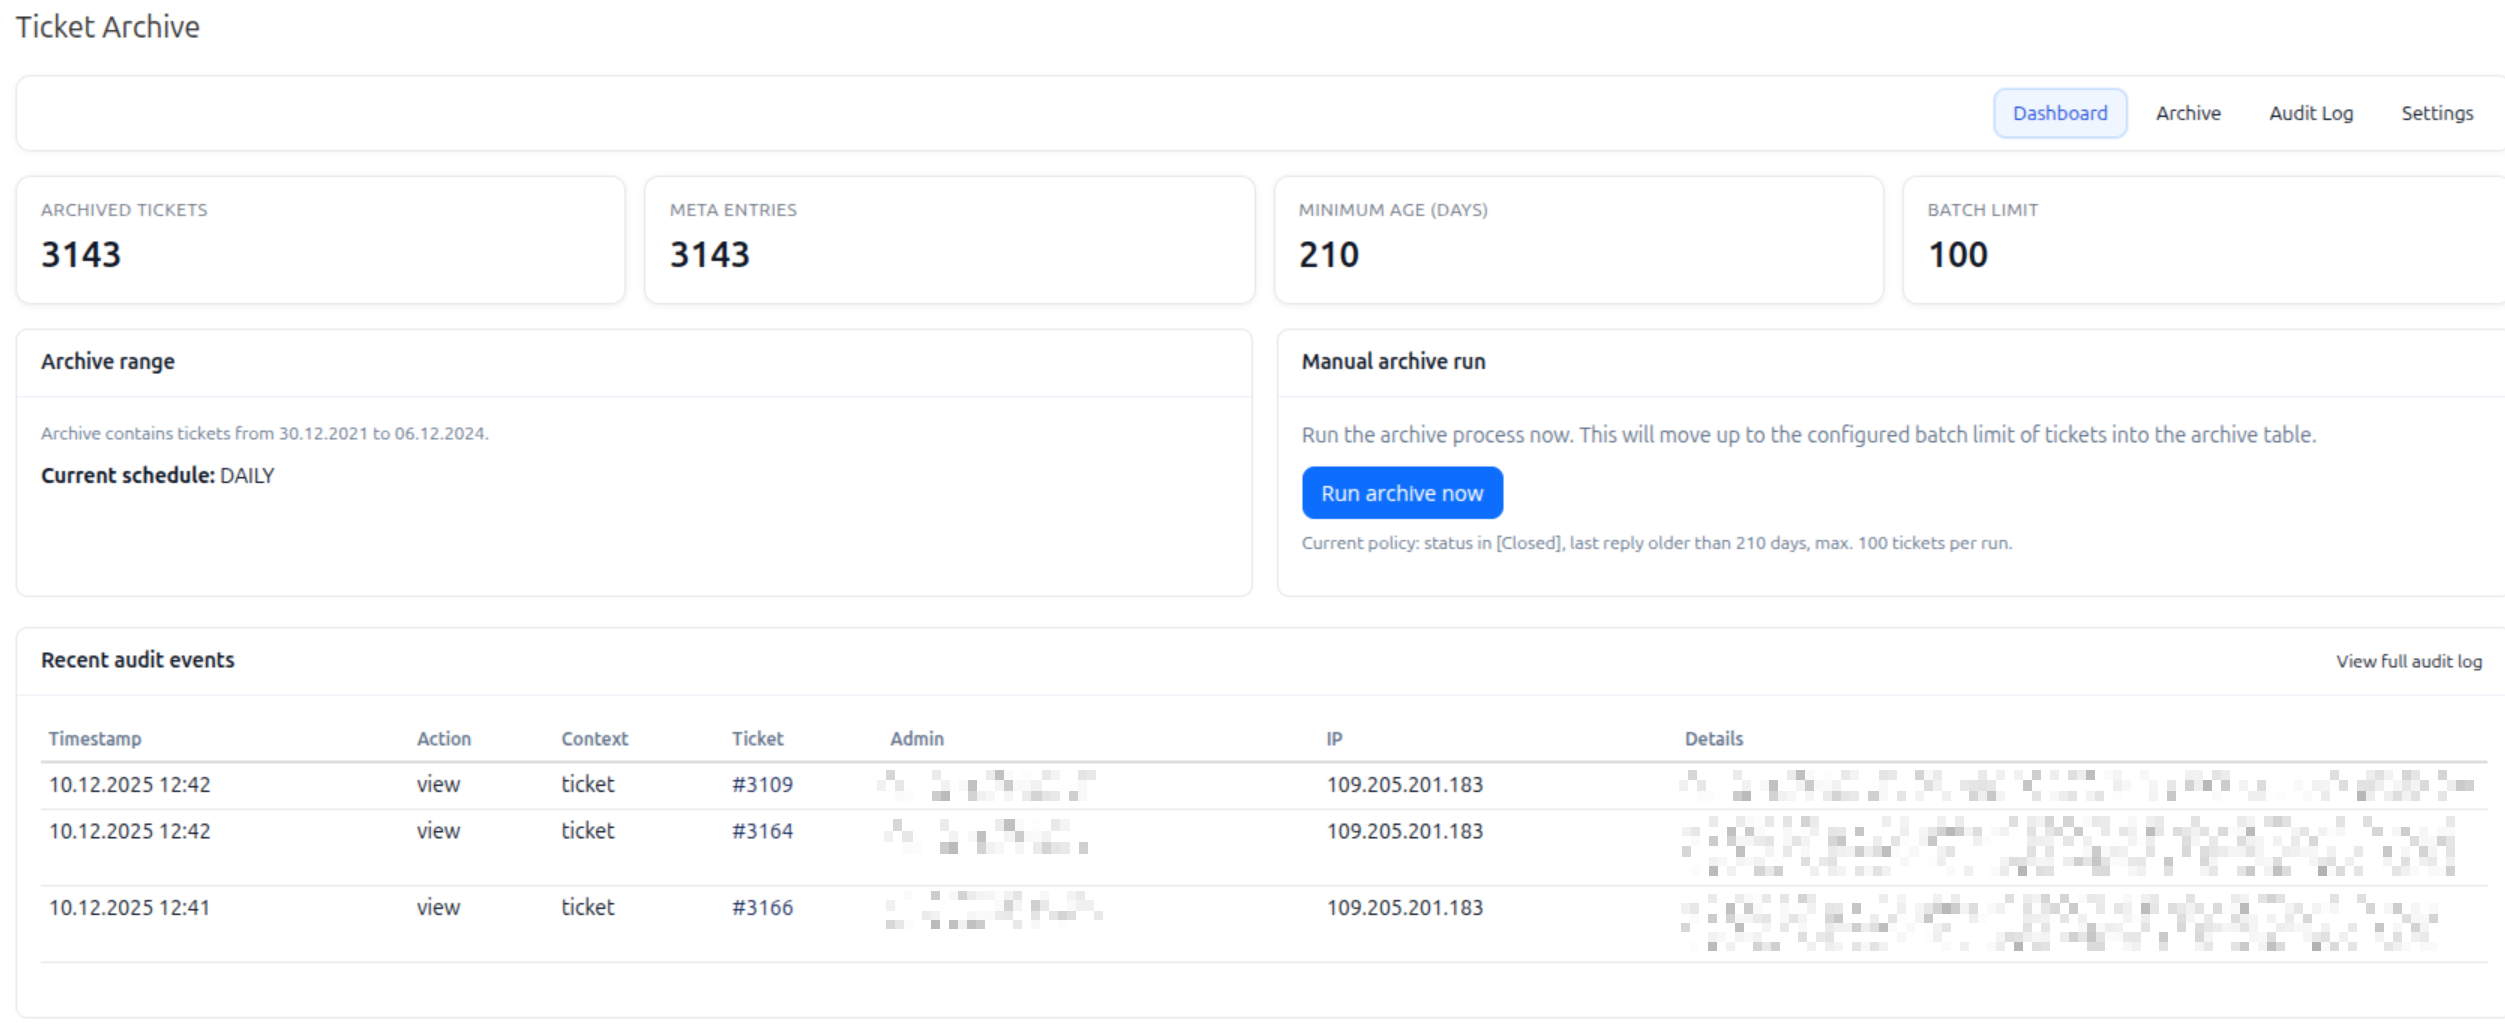Click the Batch Limit value 100
The image size is (2505, 1033).
click(x=1957, y=255)
